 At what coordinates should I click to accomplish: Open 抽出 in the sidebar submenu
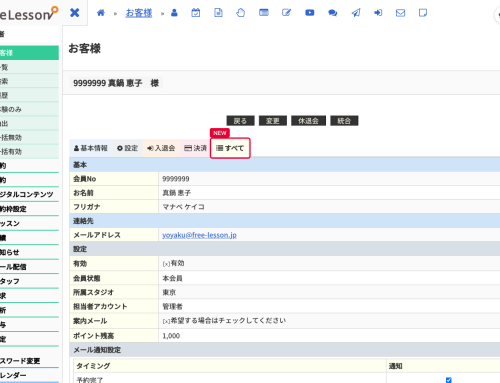[29, 123]
